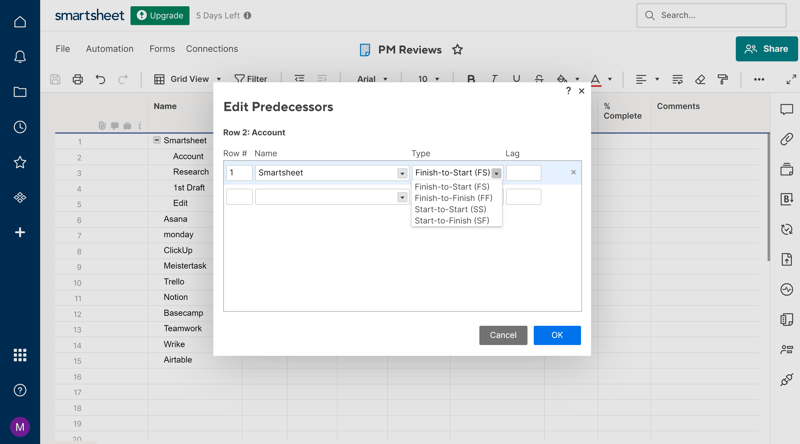The image size is (800, 444).
Task: Click the Search box at top
Action: pos(711,15)
